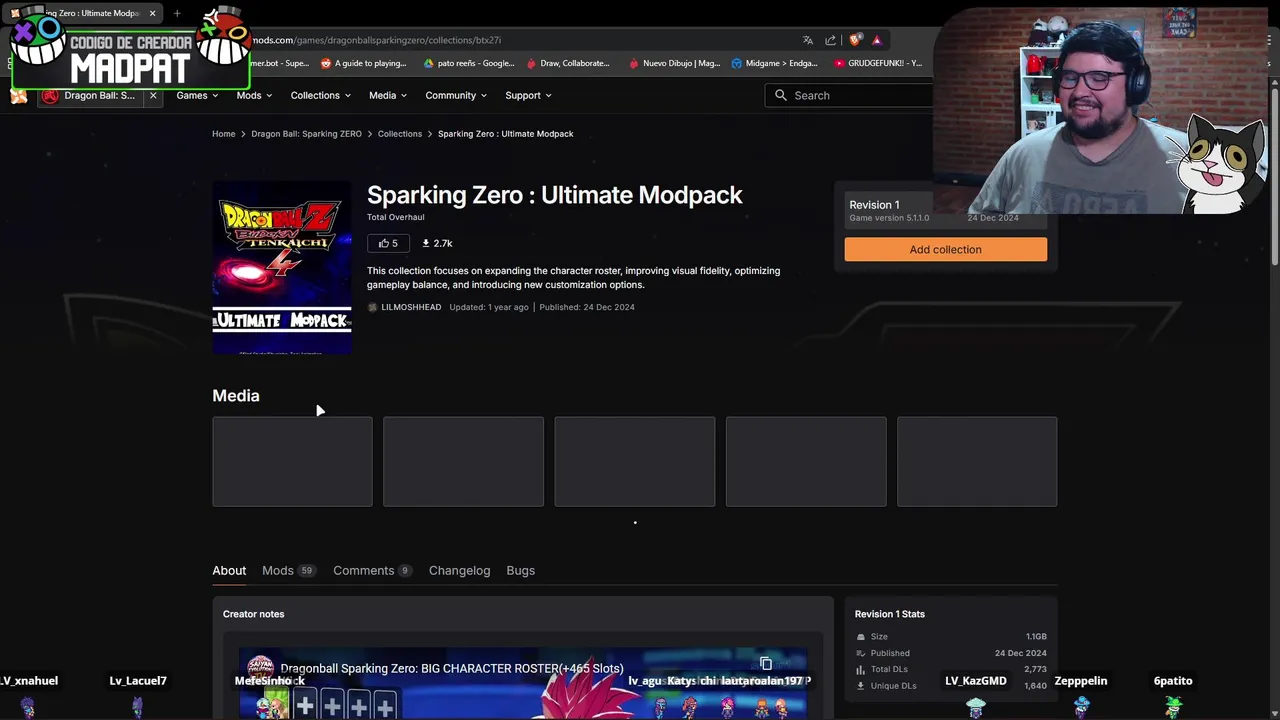
Task: Click the search magnifier icon
Action: [x=781, y=95]
